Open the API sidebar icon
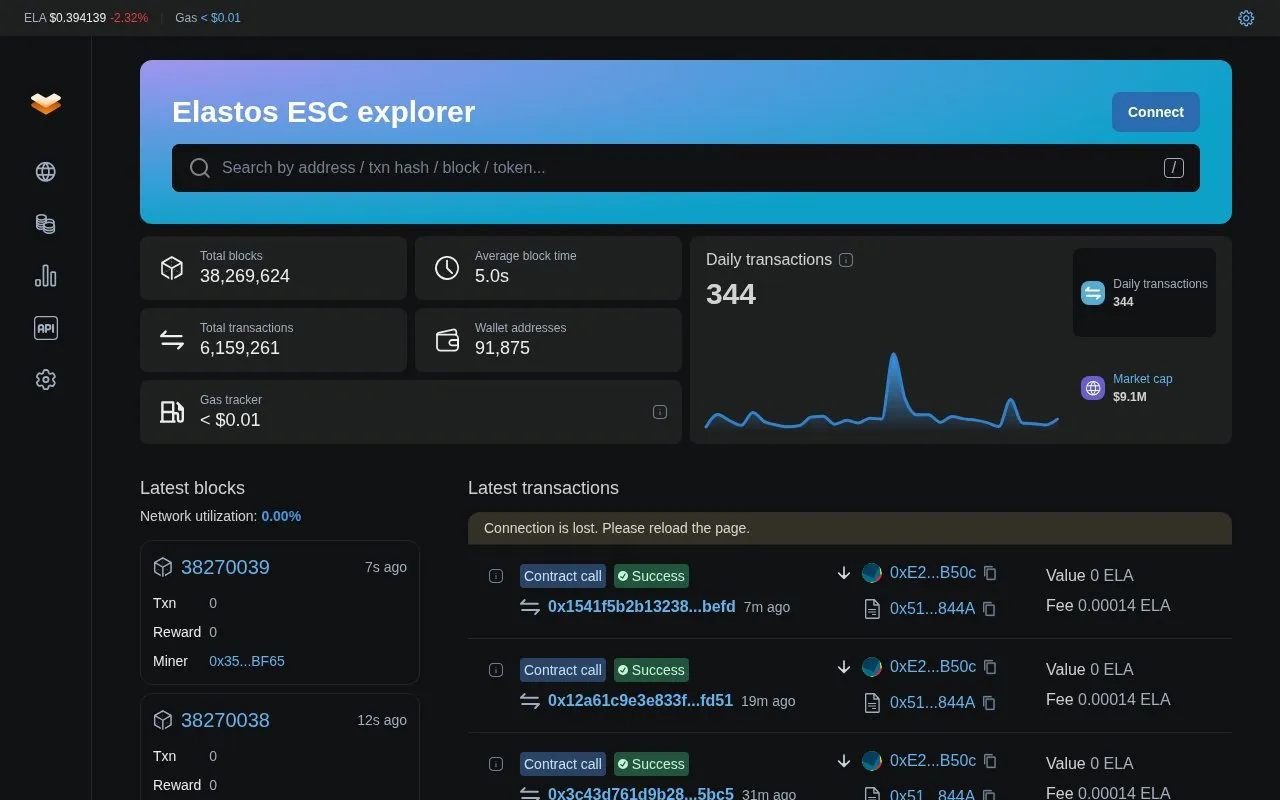1280x800 pixels. [x=46, y=328]
